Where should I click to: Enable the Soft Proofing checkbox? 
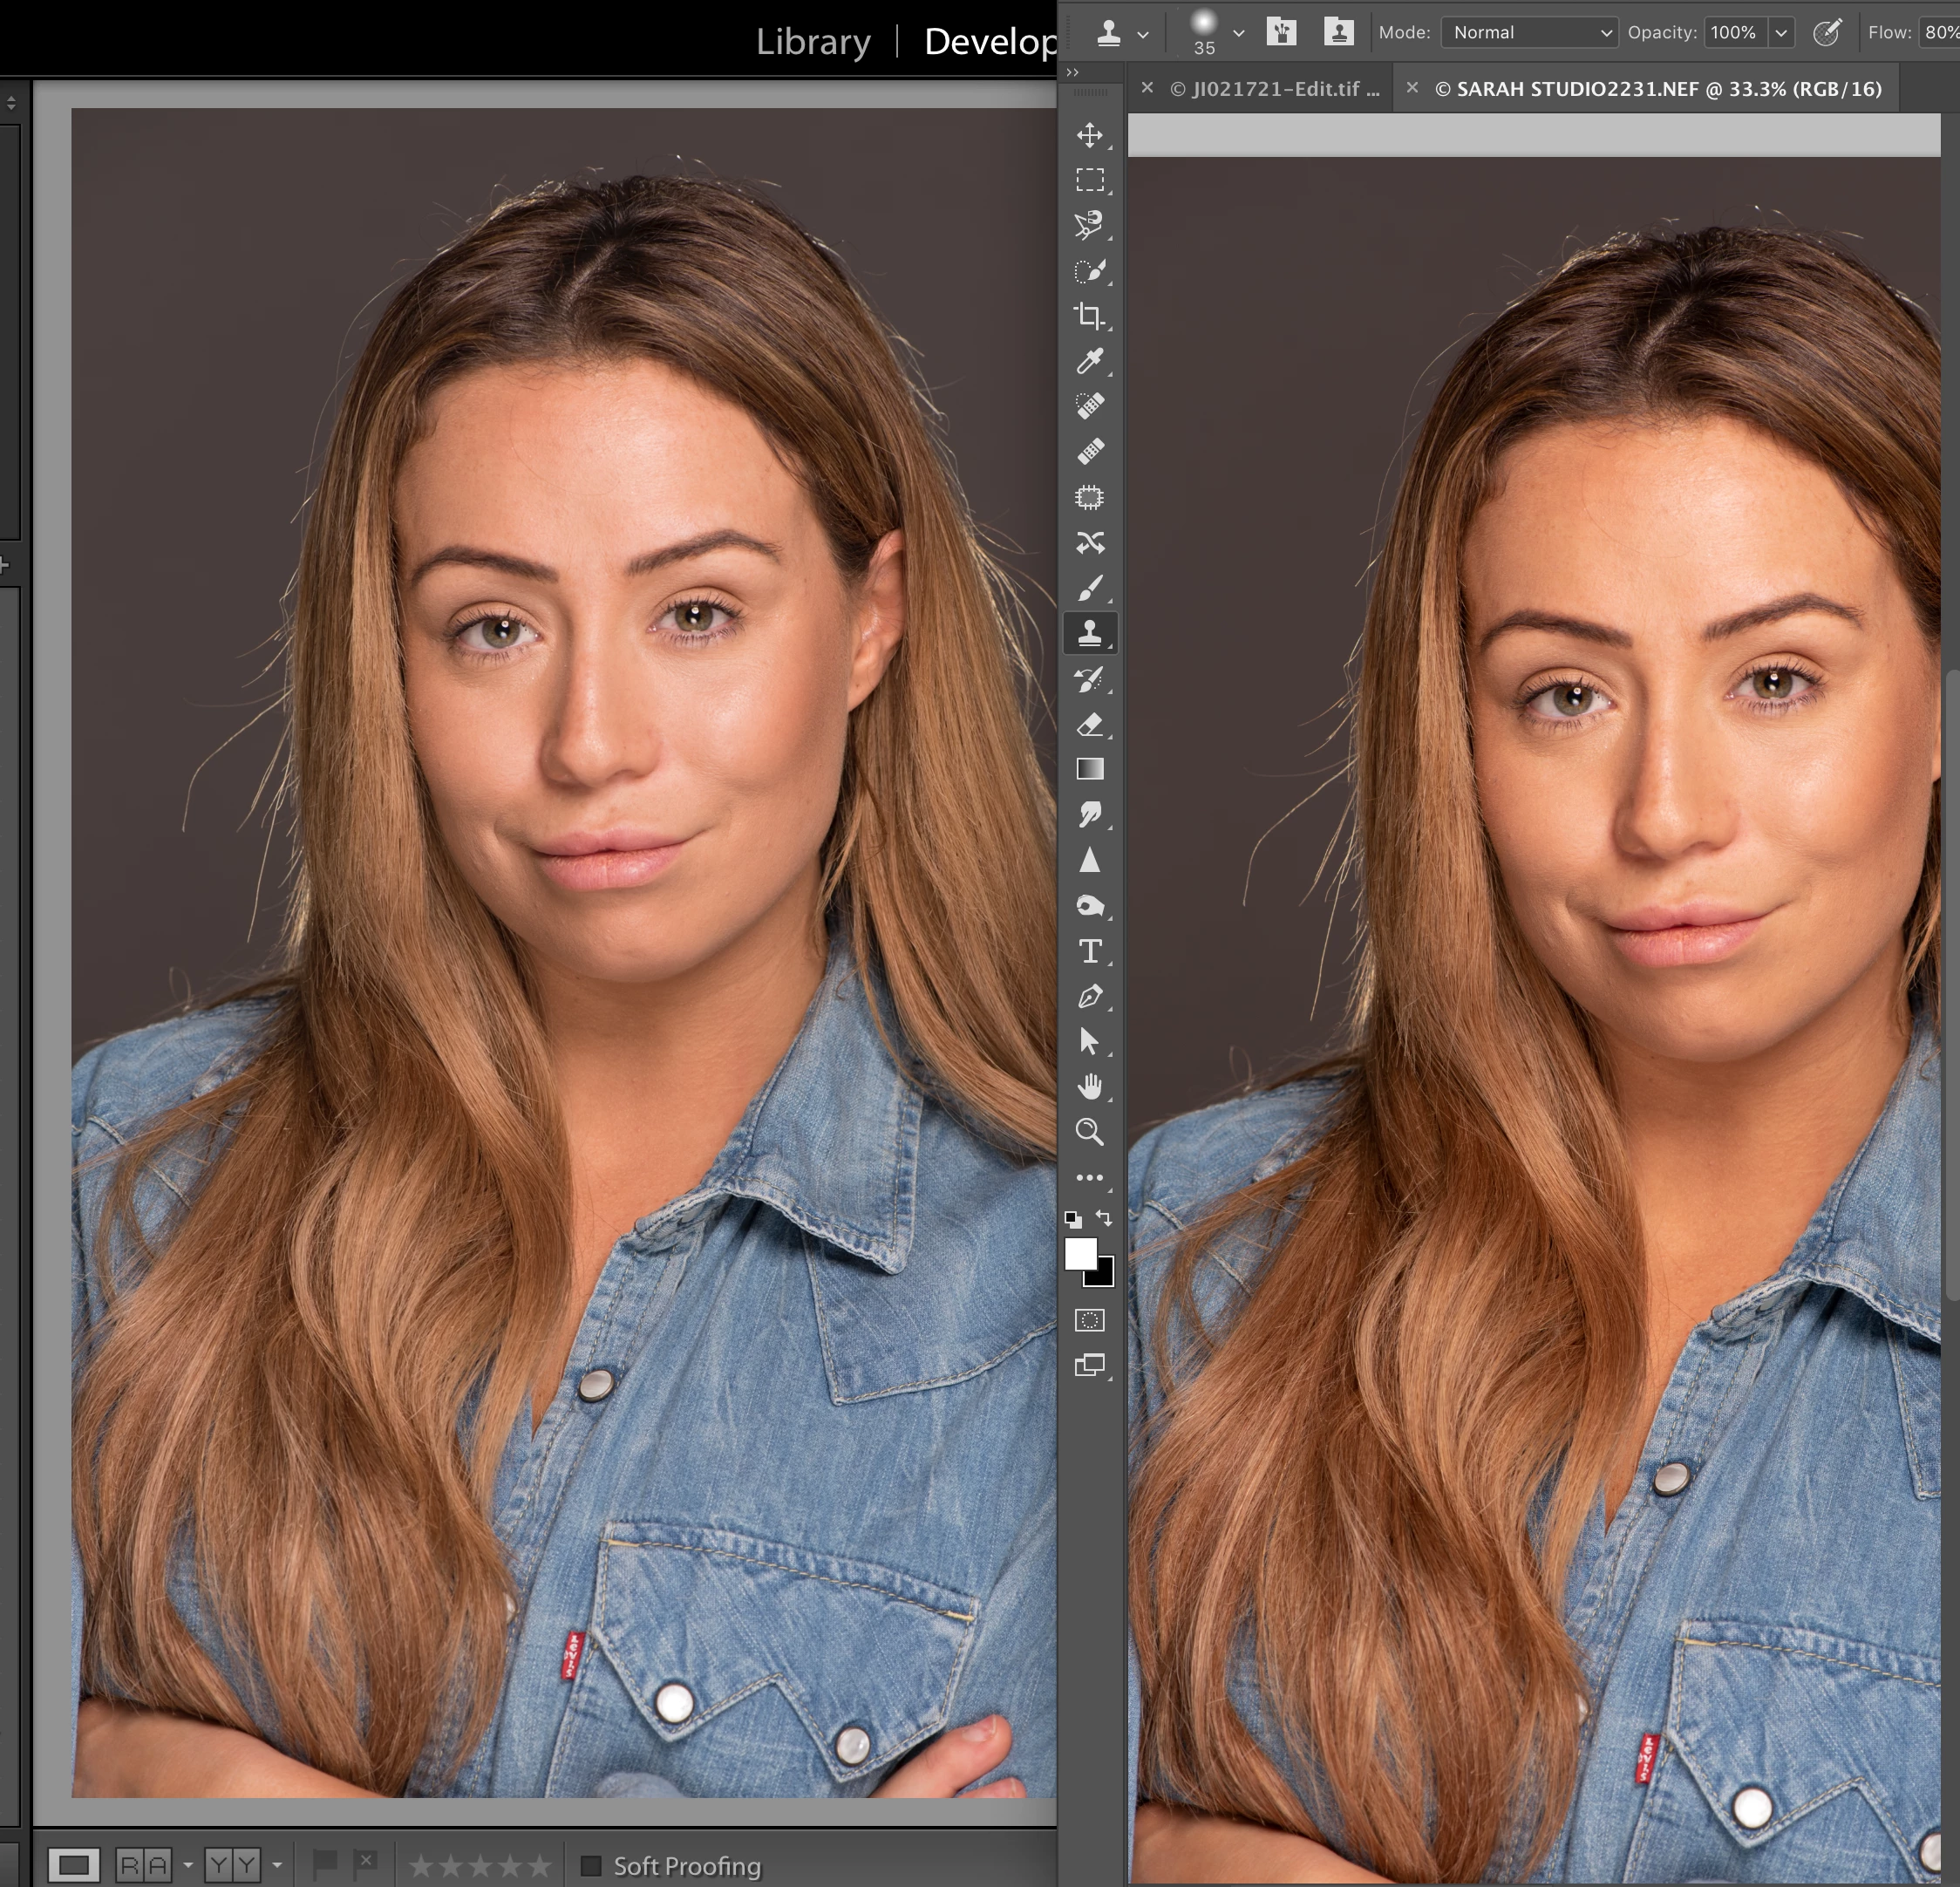point(591,1865)
